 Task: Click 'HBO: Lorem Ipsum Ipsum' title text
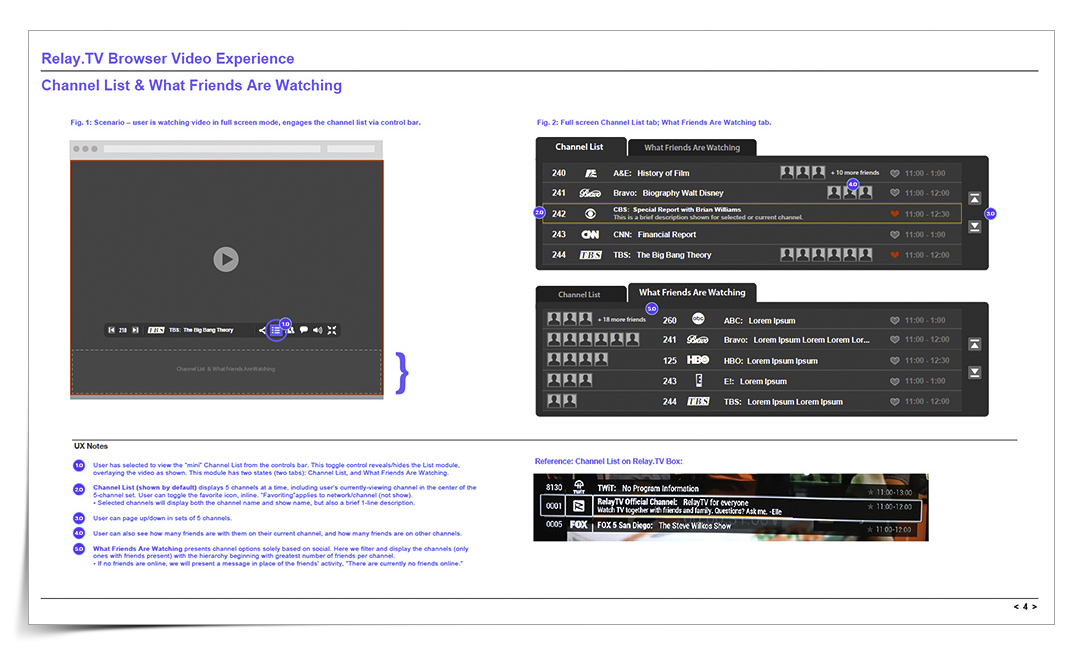coord(771,361)
